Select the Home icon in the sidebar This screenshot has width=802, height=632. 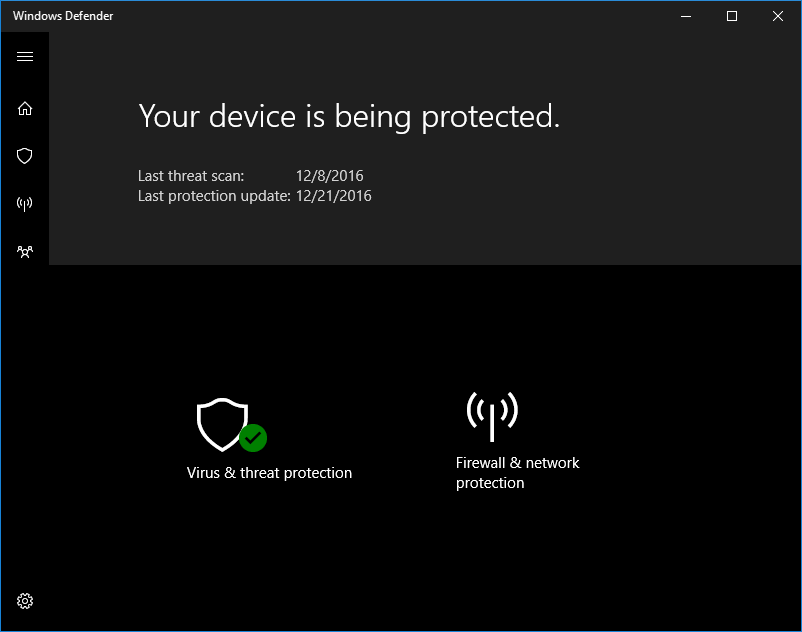(x=25, y=108)
